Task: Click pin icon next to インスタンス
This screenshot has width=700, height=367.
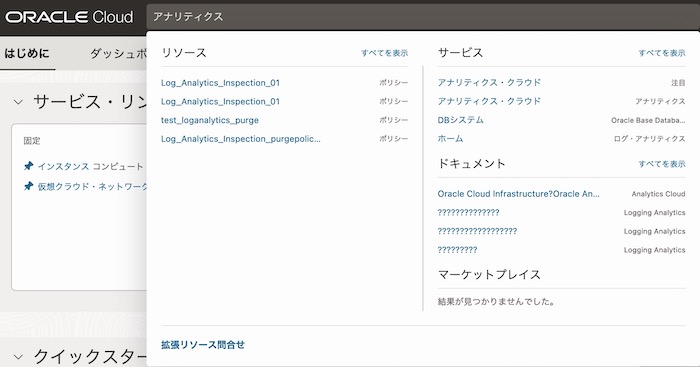Action: [x=29, y=166]
